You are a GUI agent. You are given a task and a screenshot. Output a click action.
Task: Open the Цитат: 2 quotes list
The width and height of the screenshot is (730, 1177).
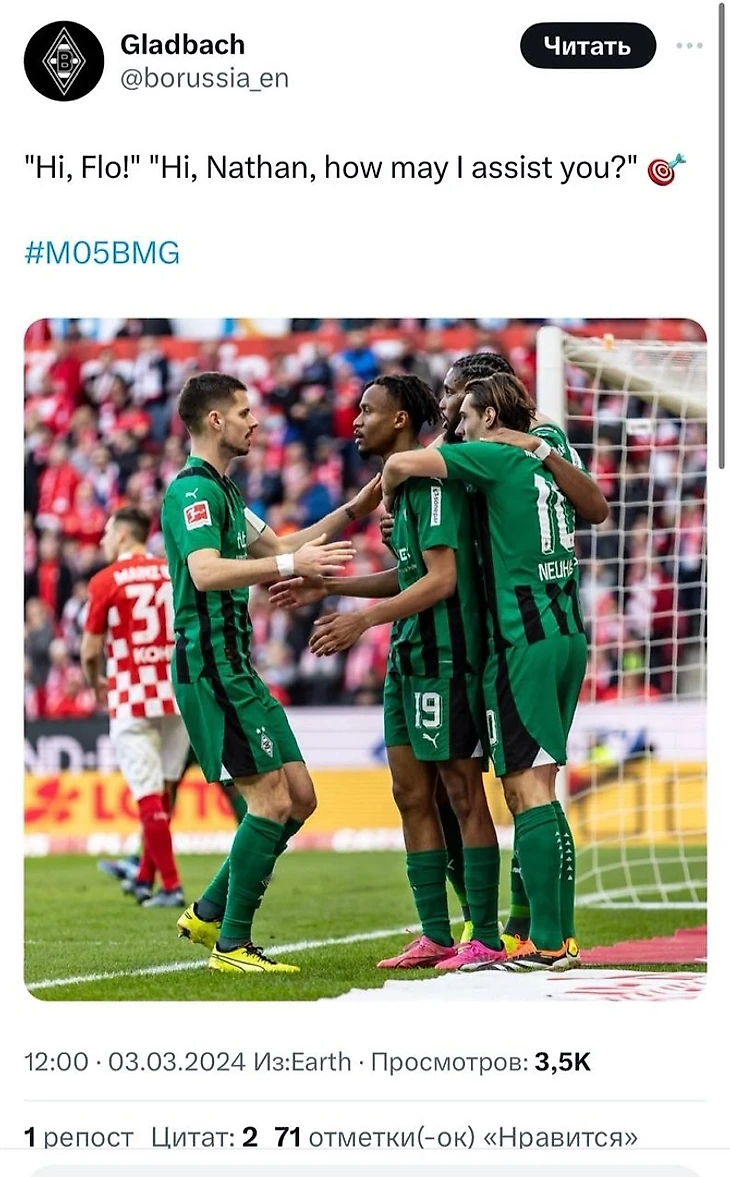204,1137
